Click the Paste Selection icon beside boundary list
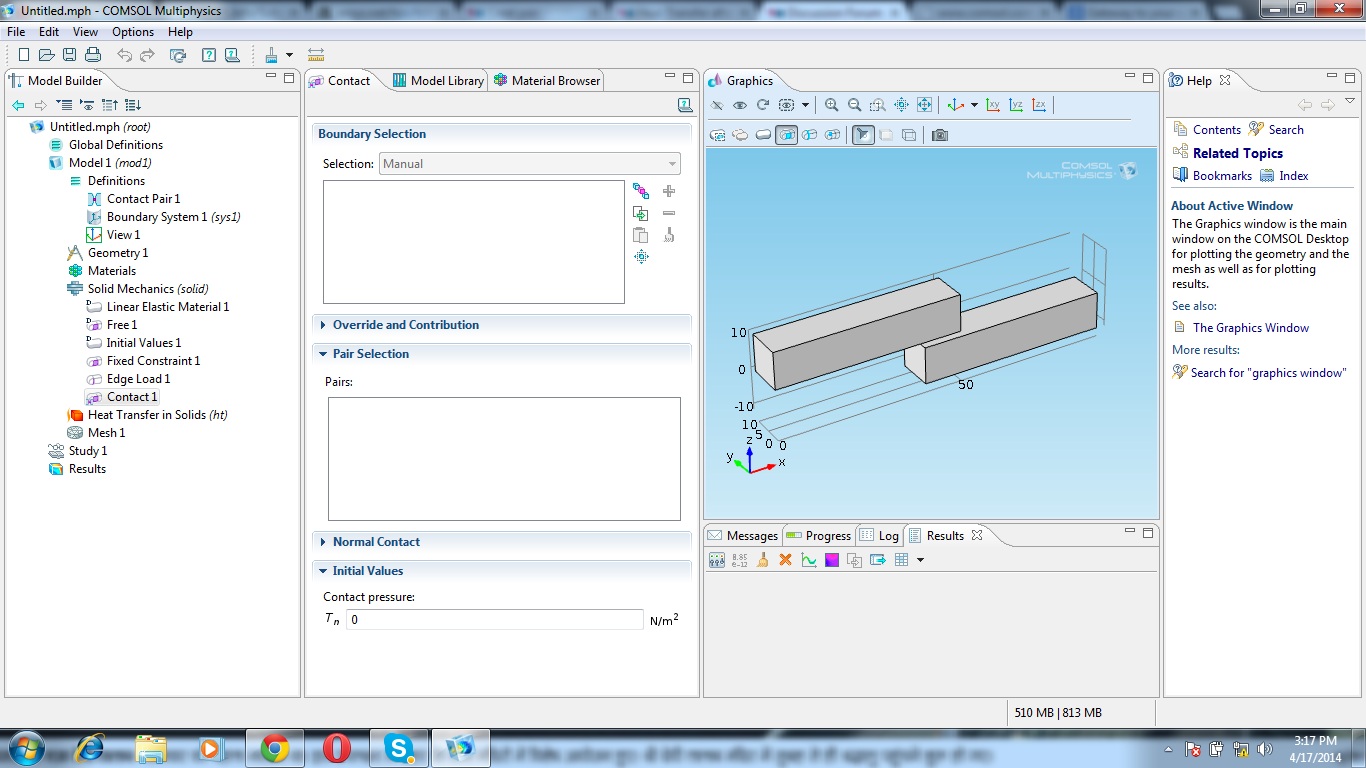 (x=641, y=235)
